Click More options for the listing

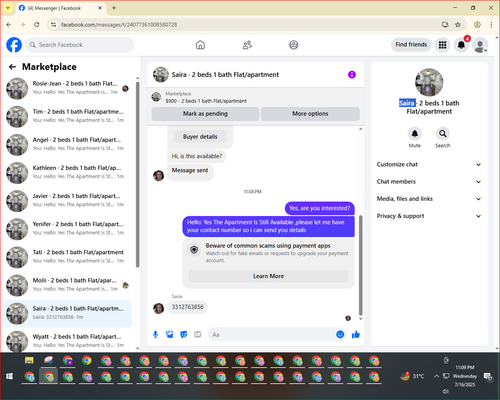(310, 114)
